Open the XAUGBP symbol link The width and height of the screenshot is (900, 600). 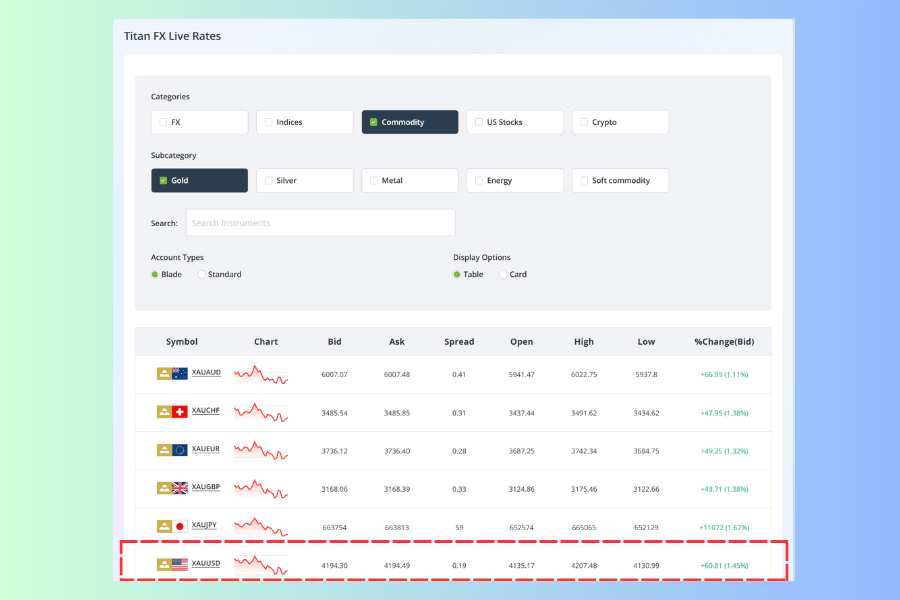click(x=205, y=487)
